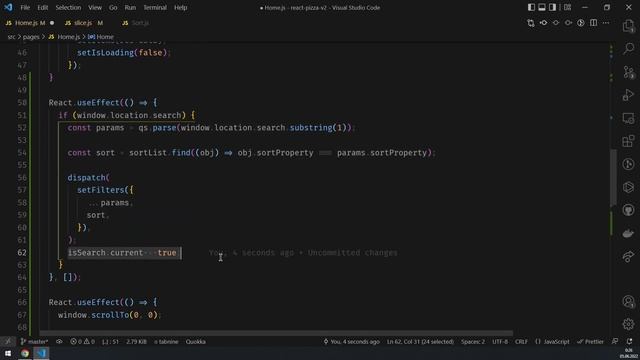
Task: Open the Search view magnifier icon
Action: coord(629,49)
